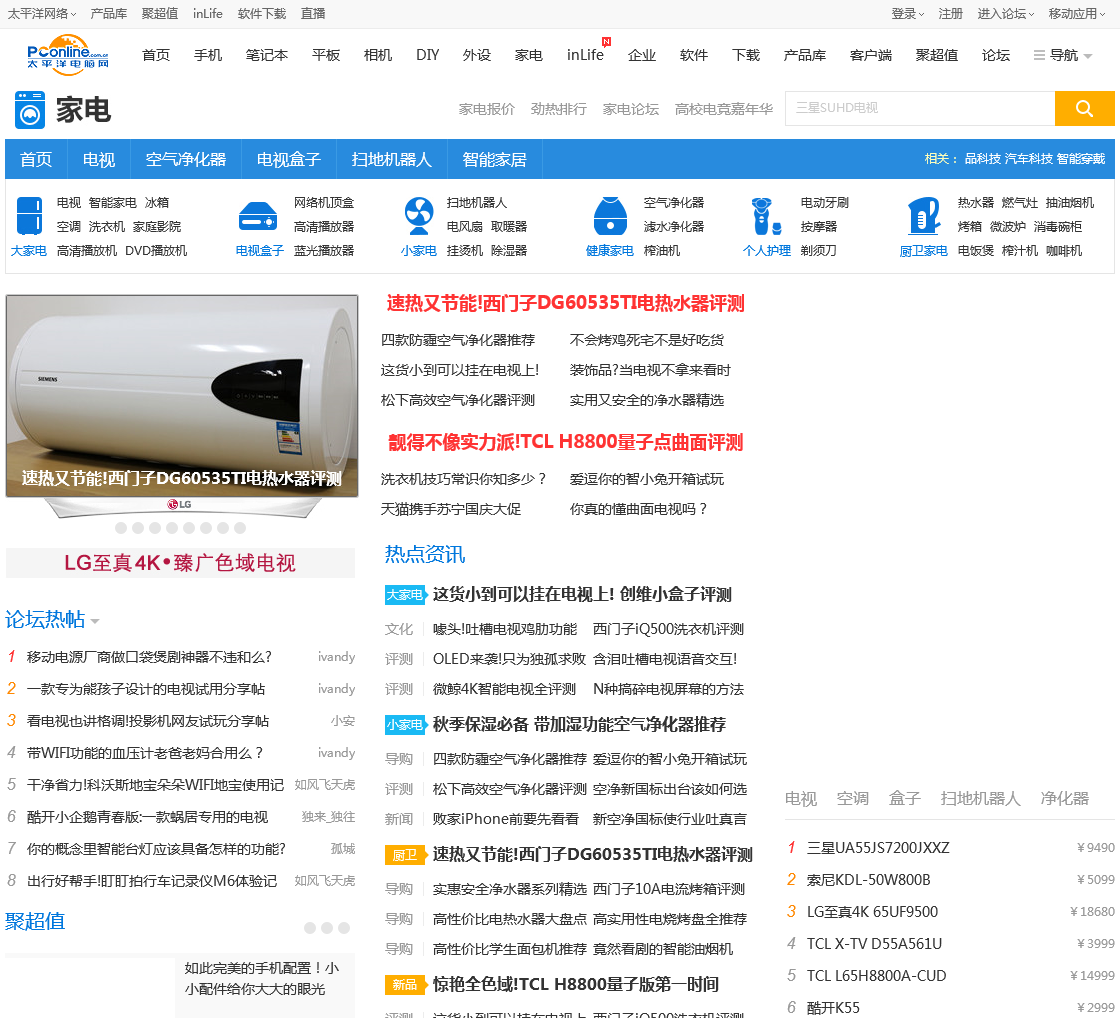The image size is (1120, 1018).
Task: Open ranked product 三星UA55JS7200JXXZ
Action: pos(878,847)
